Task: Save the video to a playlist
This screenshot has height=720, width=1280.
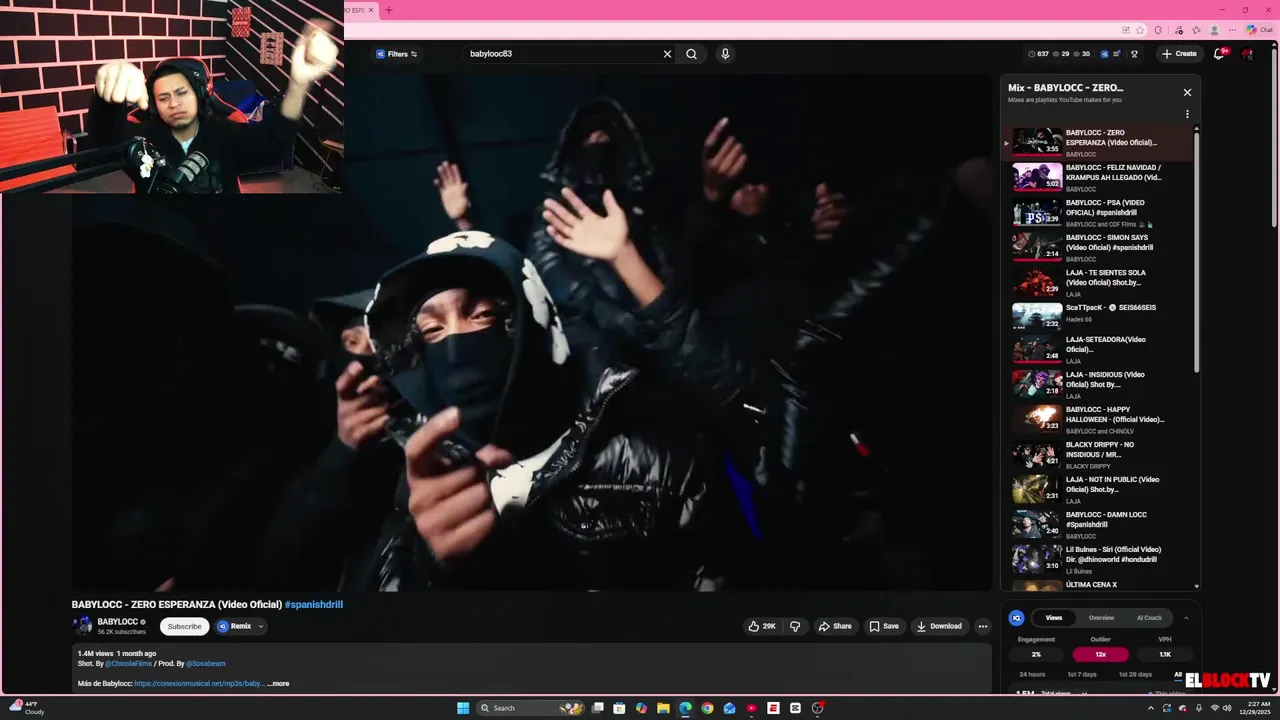Action: point(884,626)
